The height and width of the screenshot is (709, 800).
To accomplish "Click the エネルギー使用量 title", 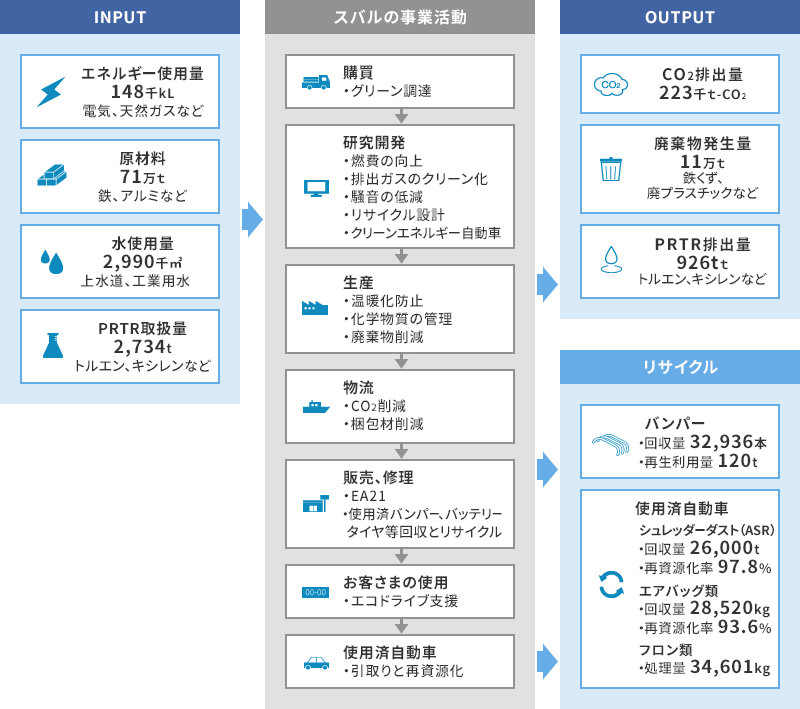I will [x=143, y=73].
